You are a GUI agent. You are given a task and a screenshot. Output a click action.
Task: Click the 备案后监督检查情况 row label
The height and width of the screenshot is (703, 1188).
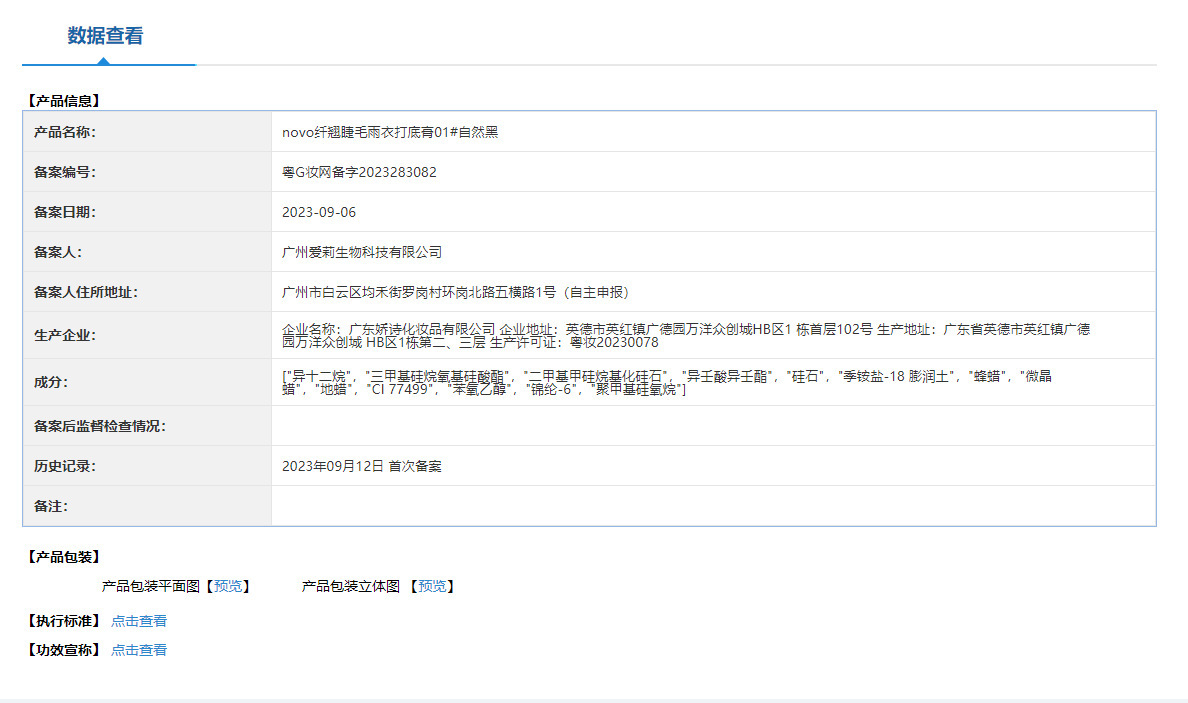pyautogui.click(x=100, y=426)
